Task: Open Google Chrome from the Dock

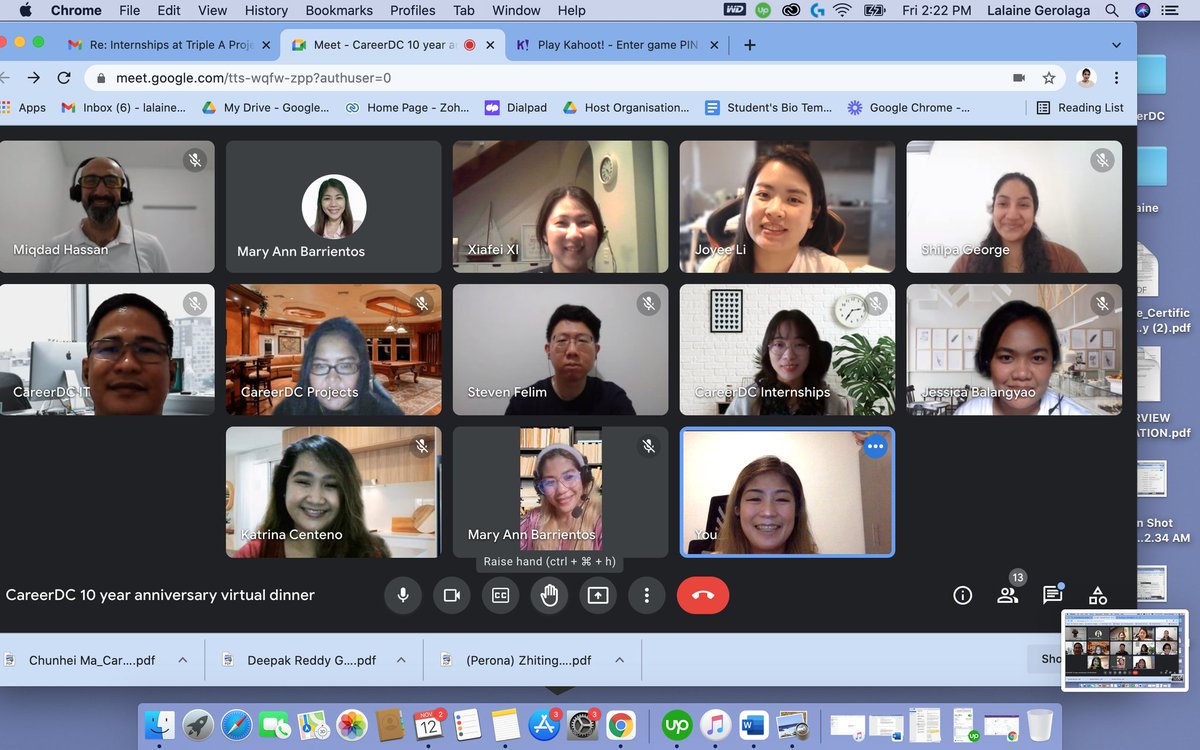Action: (620, 725)
